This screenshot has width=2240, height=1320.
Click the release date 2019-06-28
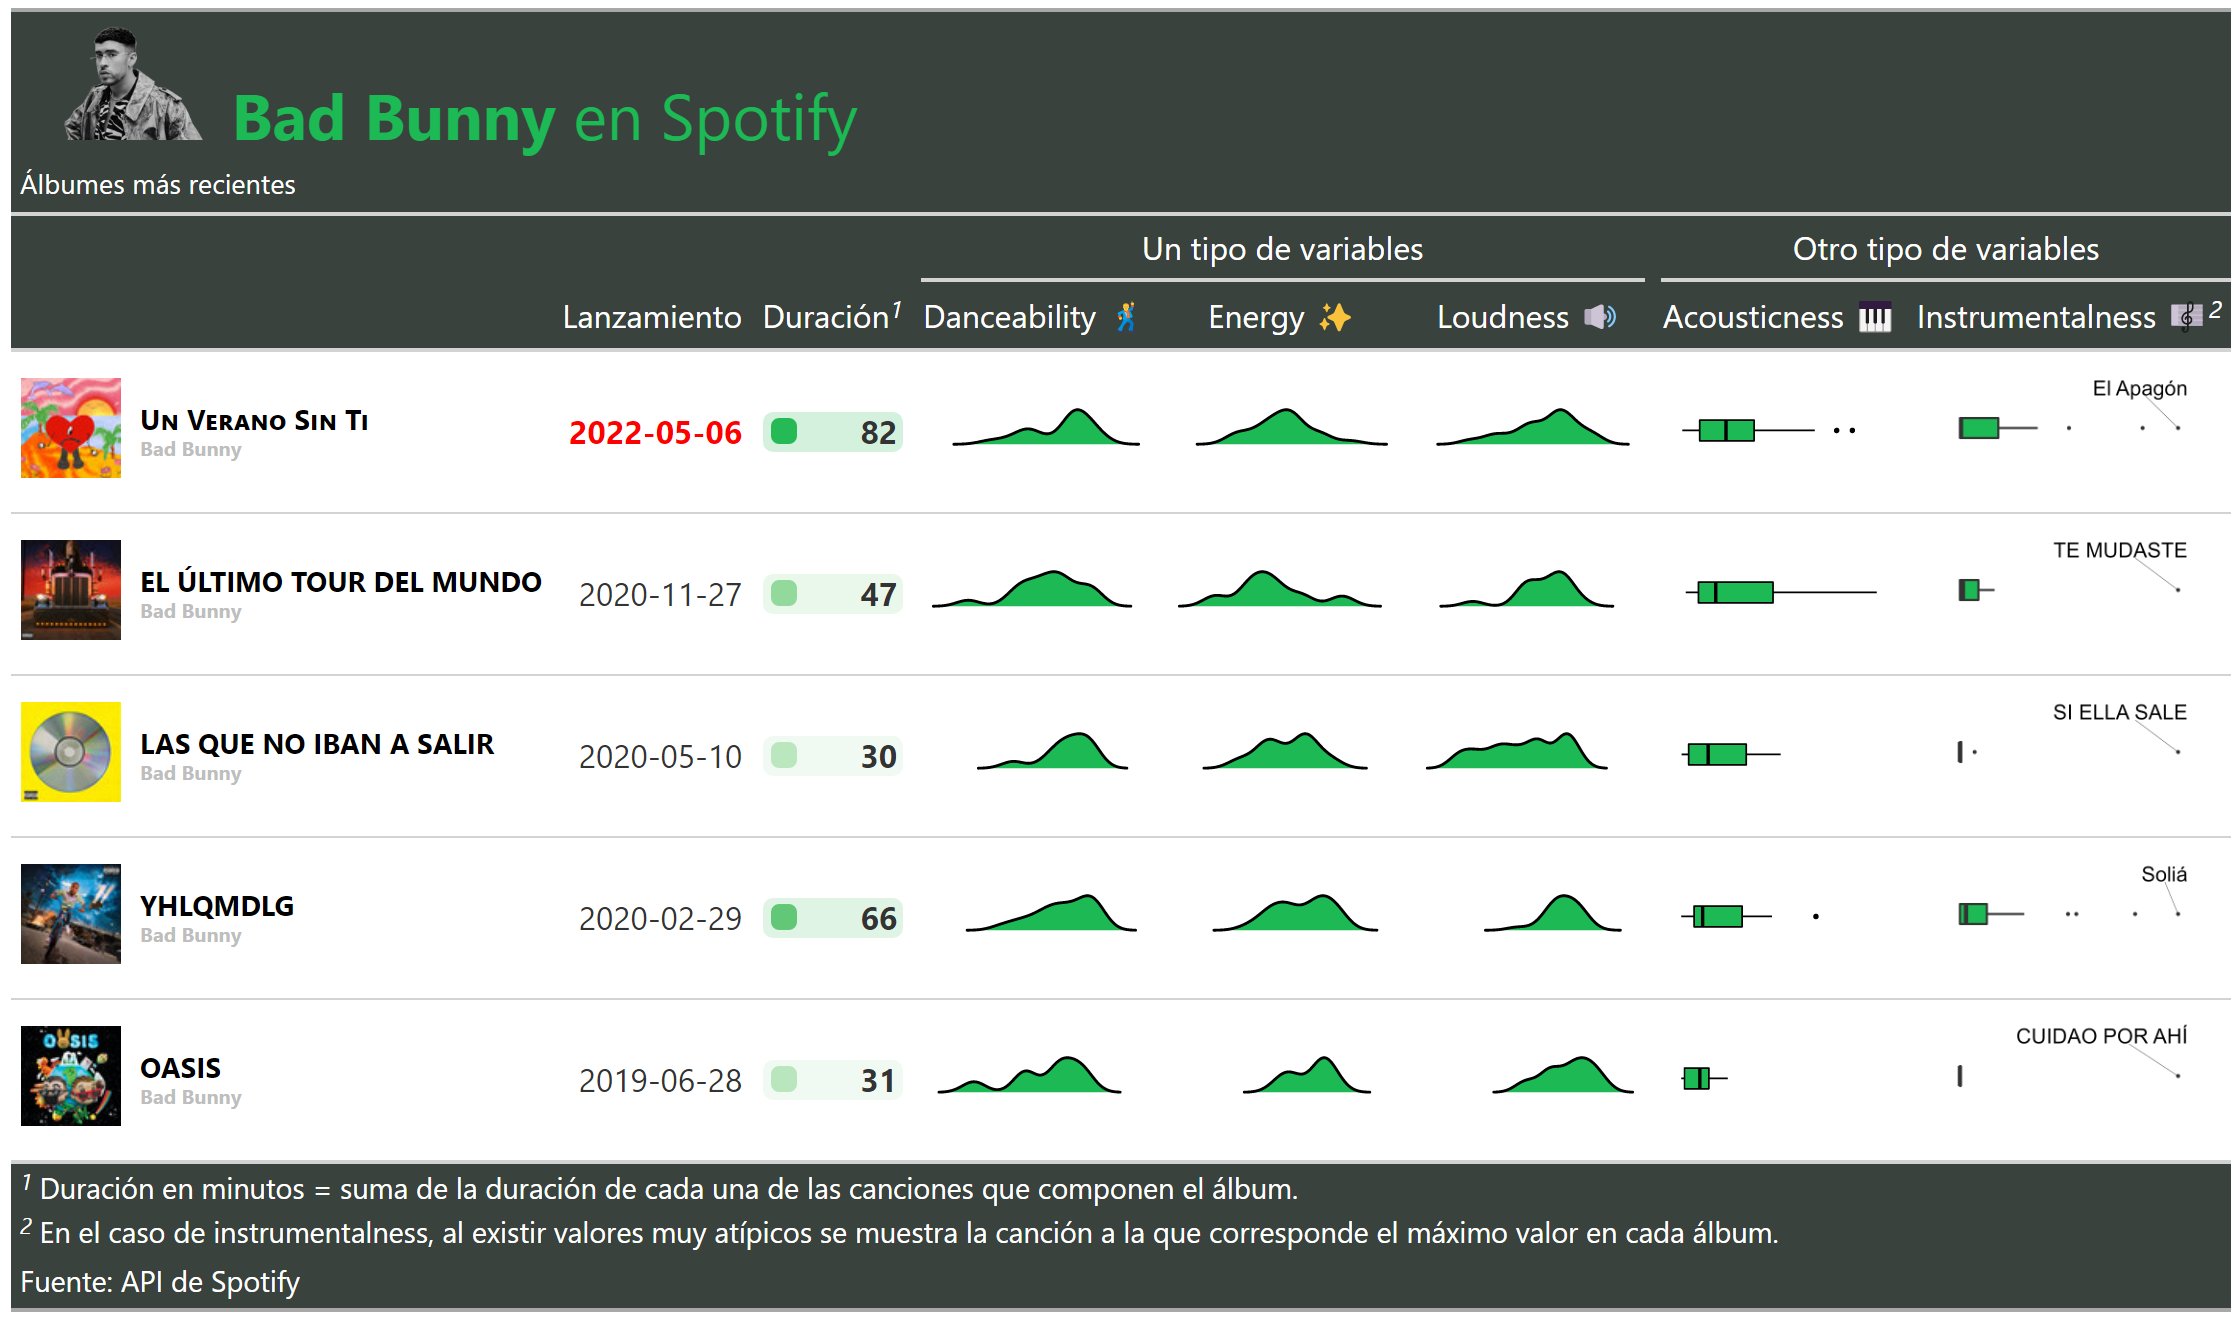coord(660,1081)
